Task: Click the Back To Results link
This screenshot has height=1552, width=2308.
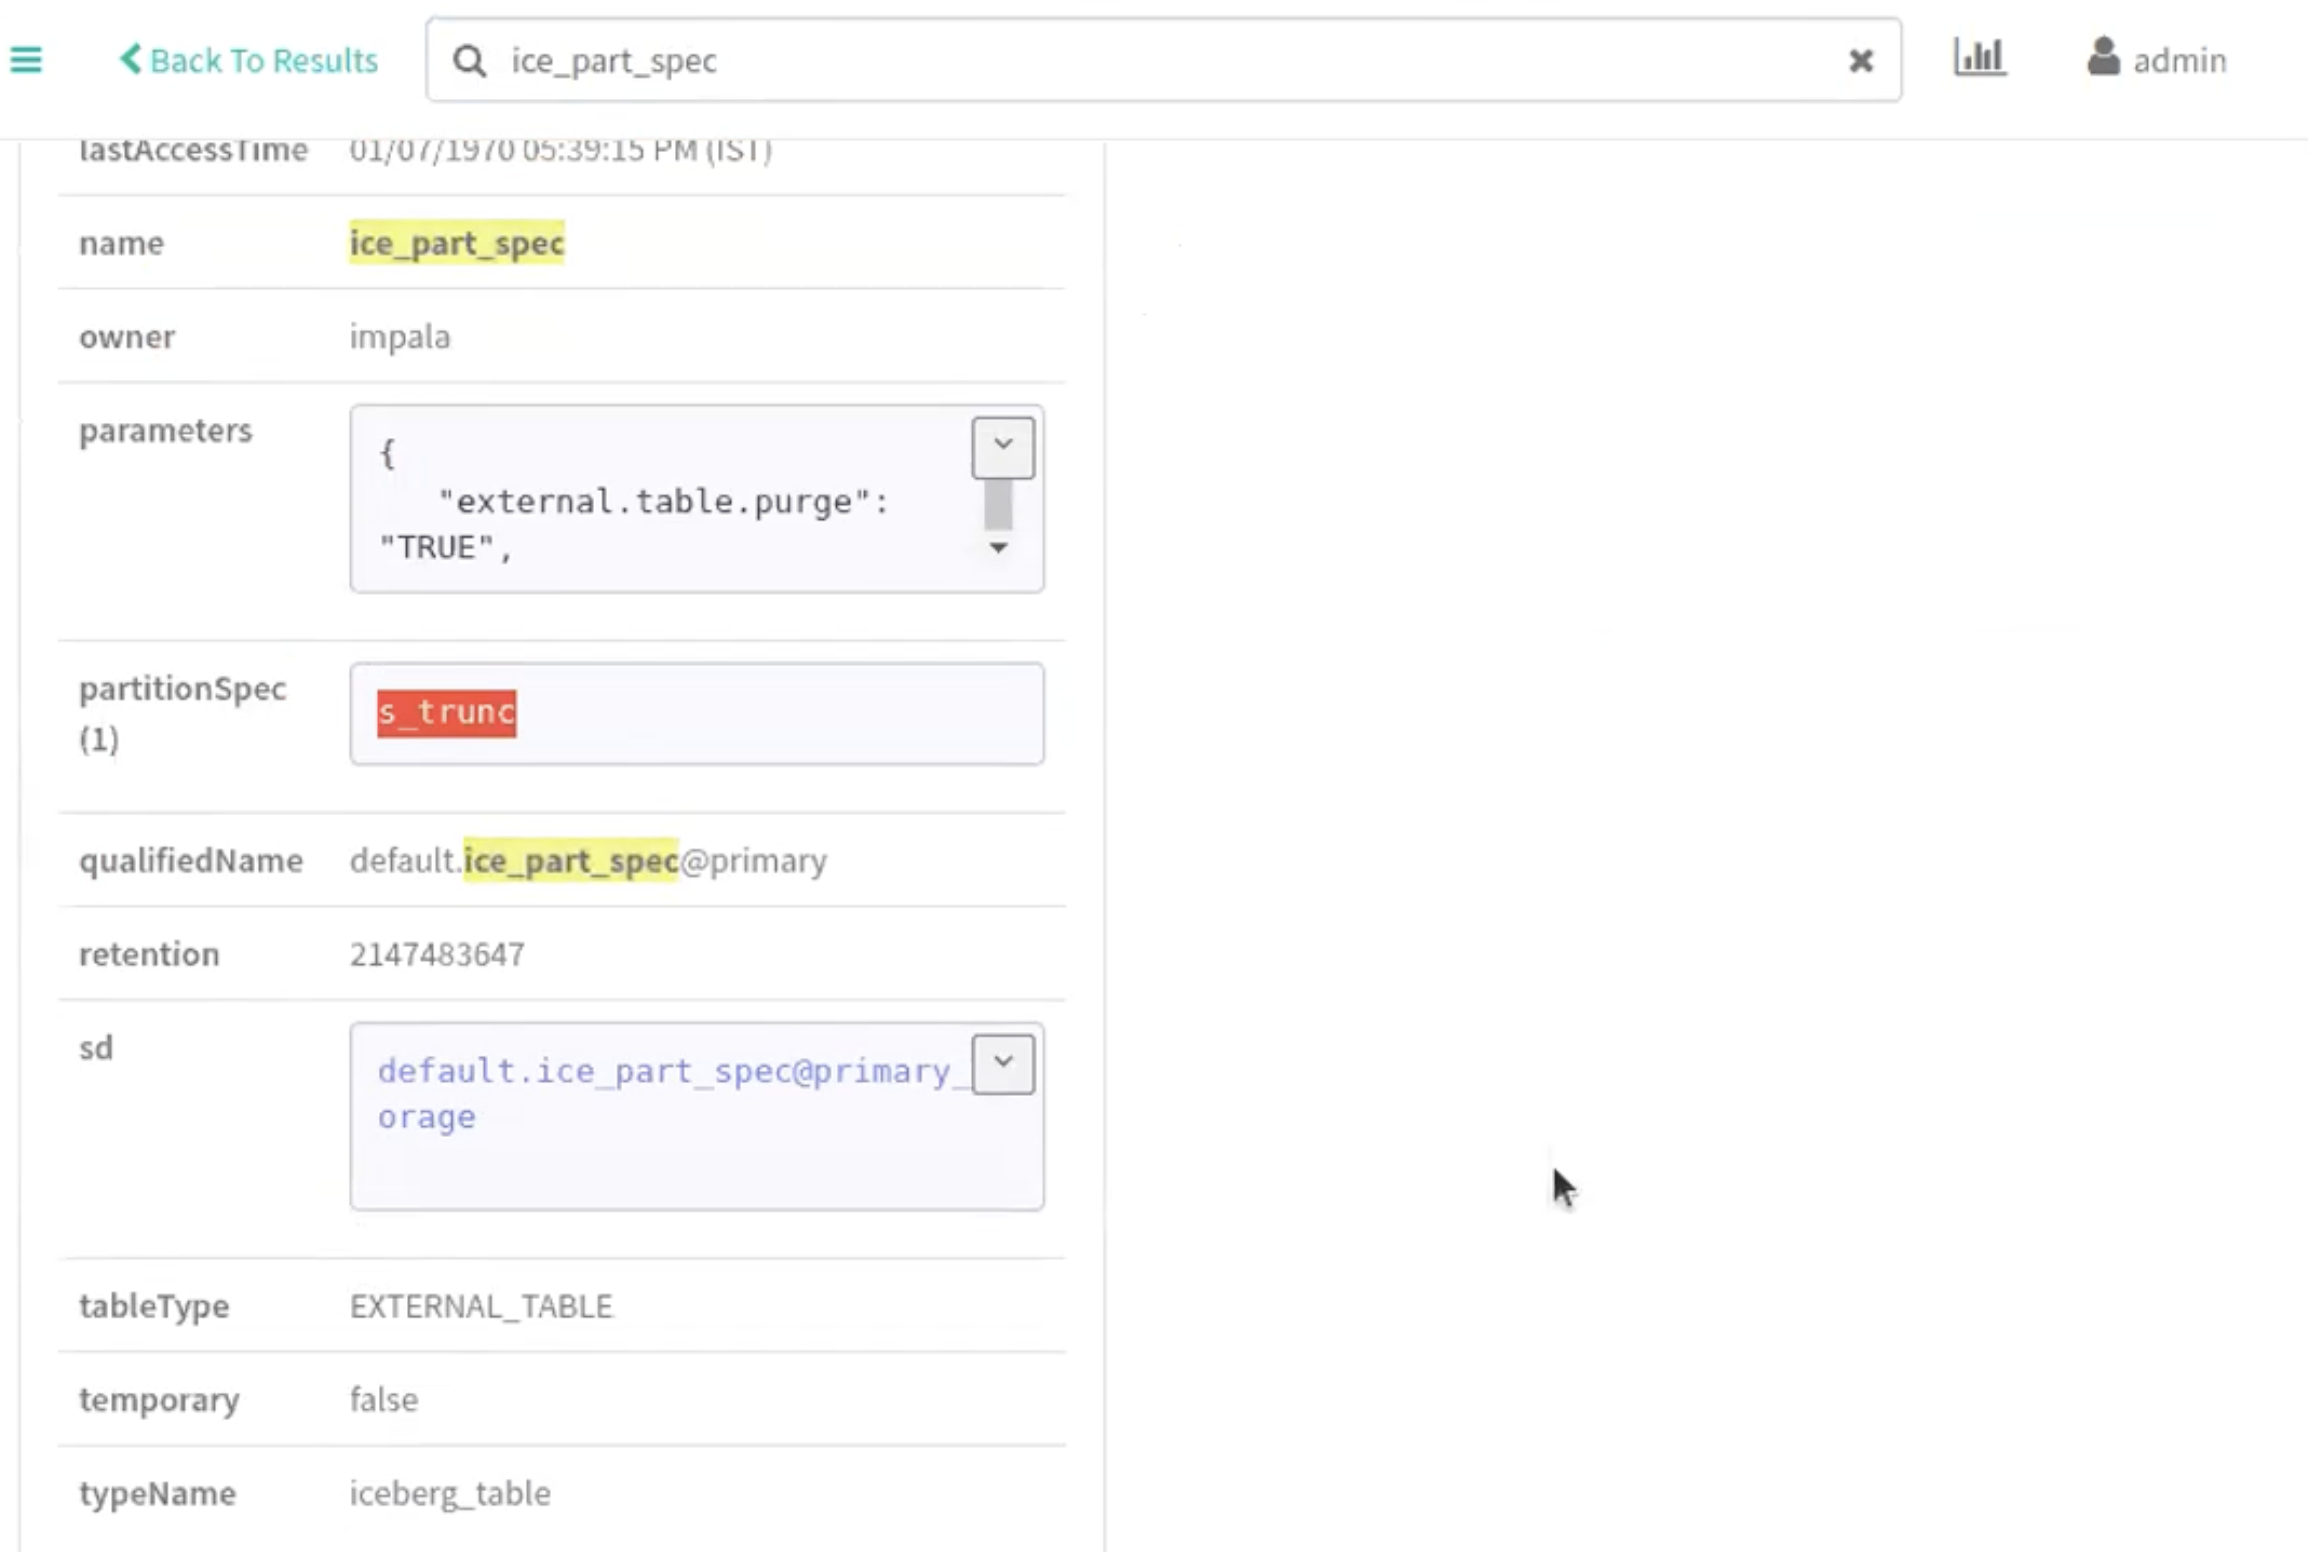Action: coord(262,60)
